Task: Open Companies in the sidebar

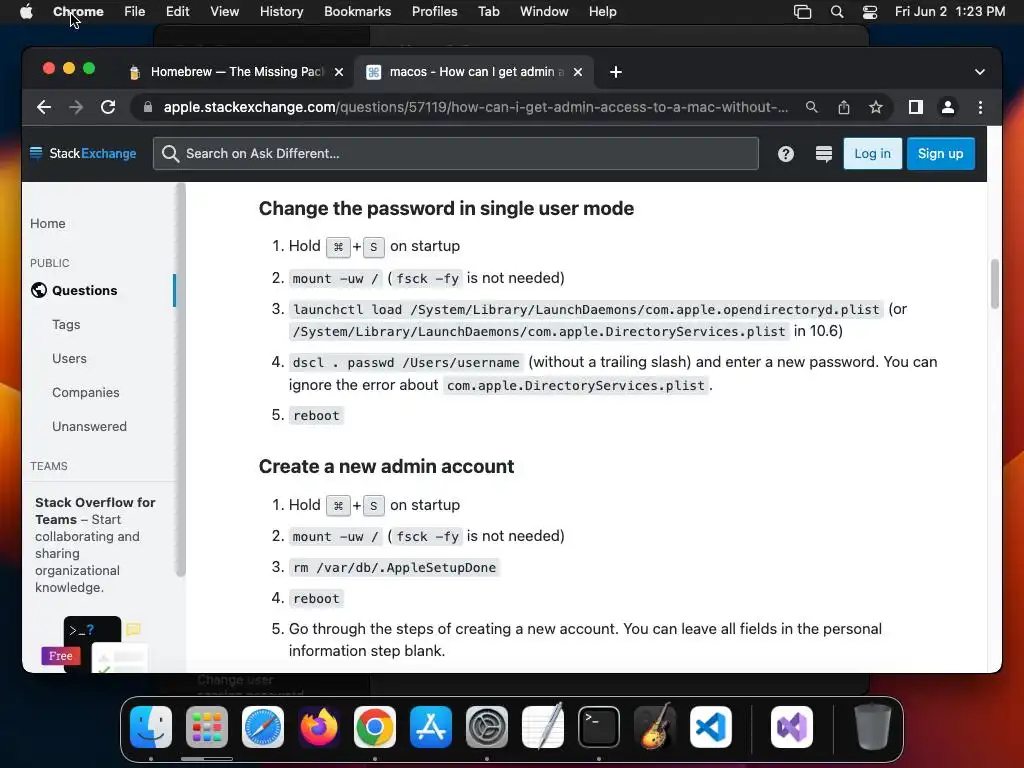Action: pyautogui.click(x=86, y=392)
